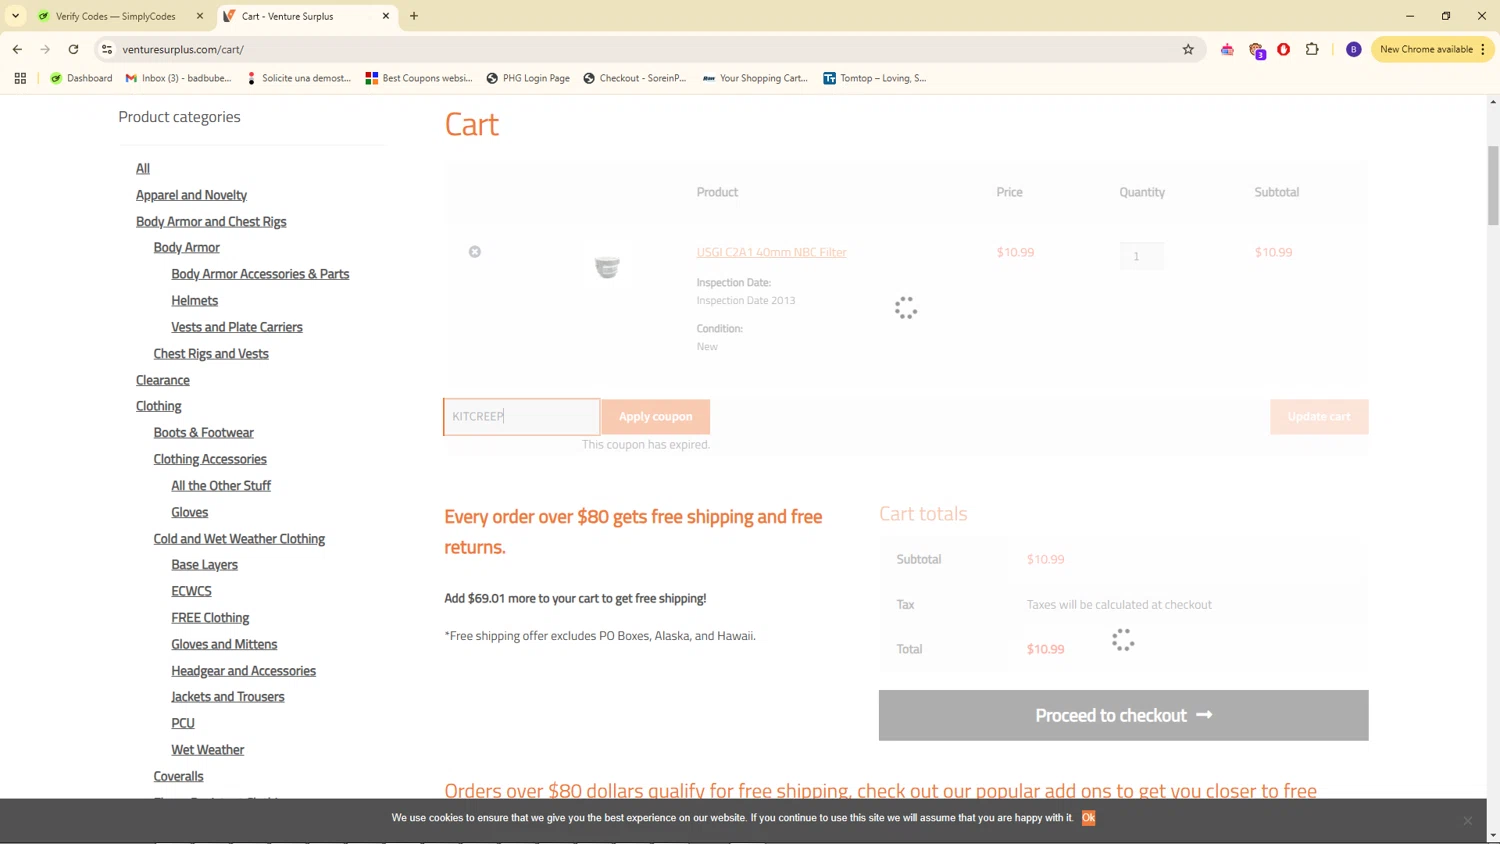The width and height of the screenshot is (1500, 844).
Task: Click the address bar URL
Action: click(x=183, y=49)
